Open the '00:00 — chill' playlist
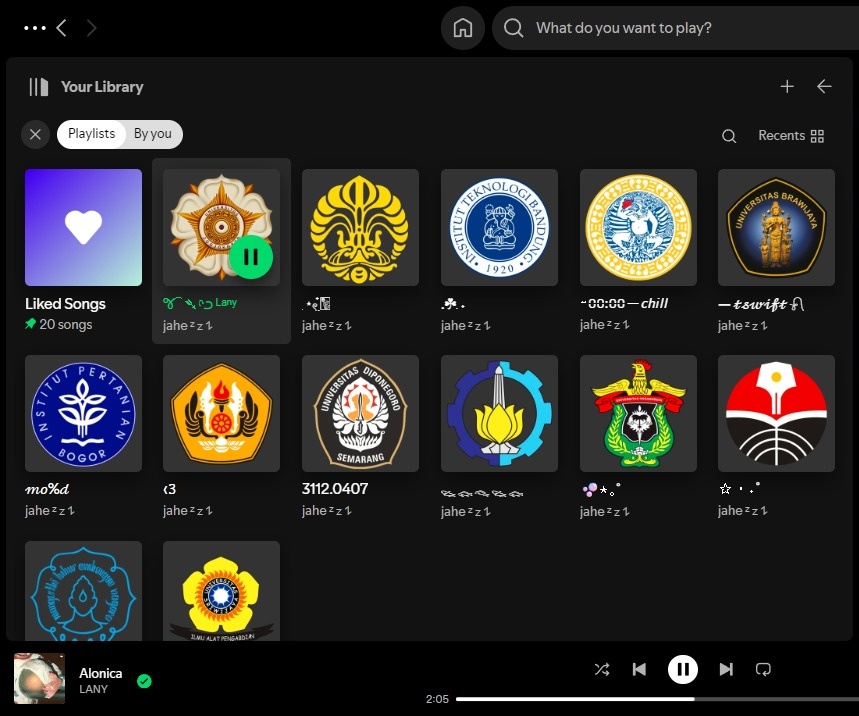The height and width of the screenshot is (716, 859). coord(638,227)
